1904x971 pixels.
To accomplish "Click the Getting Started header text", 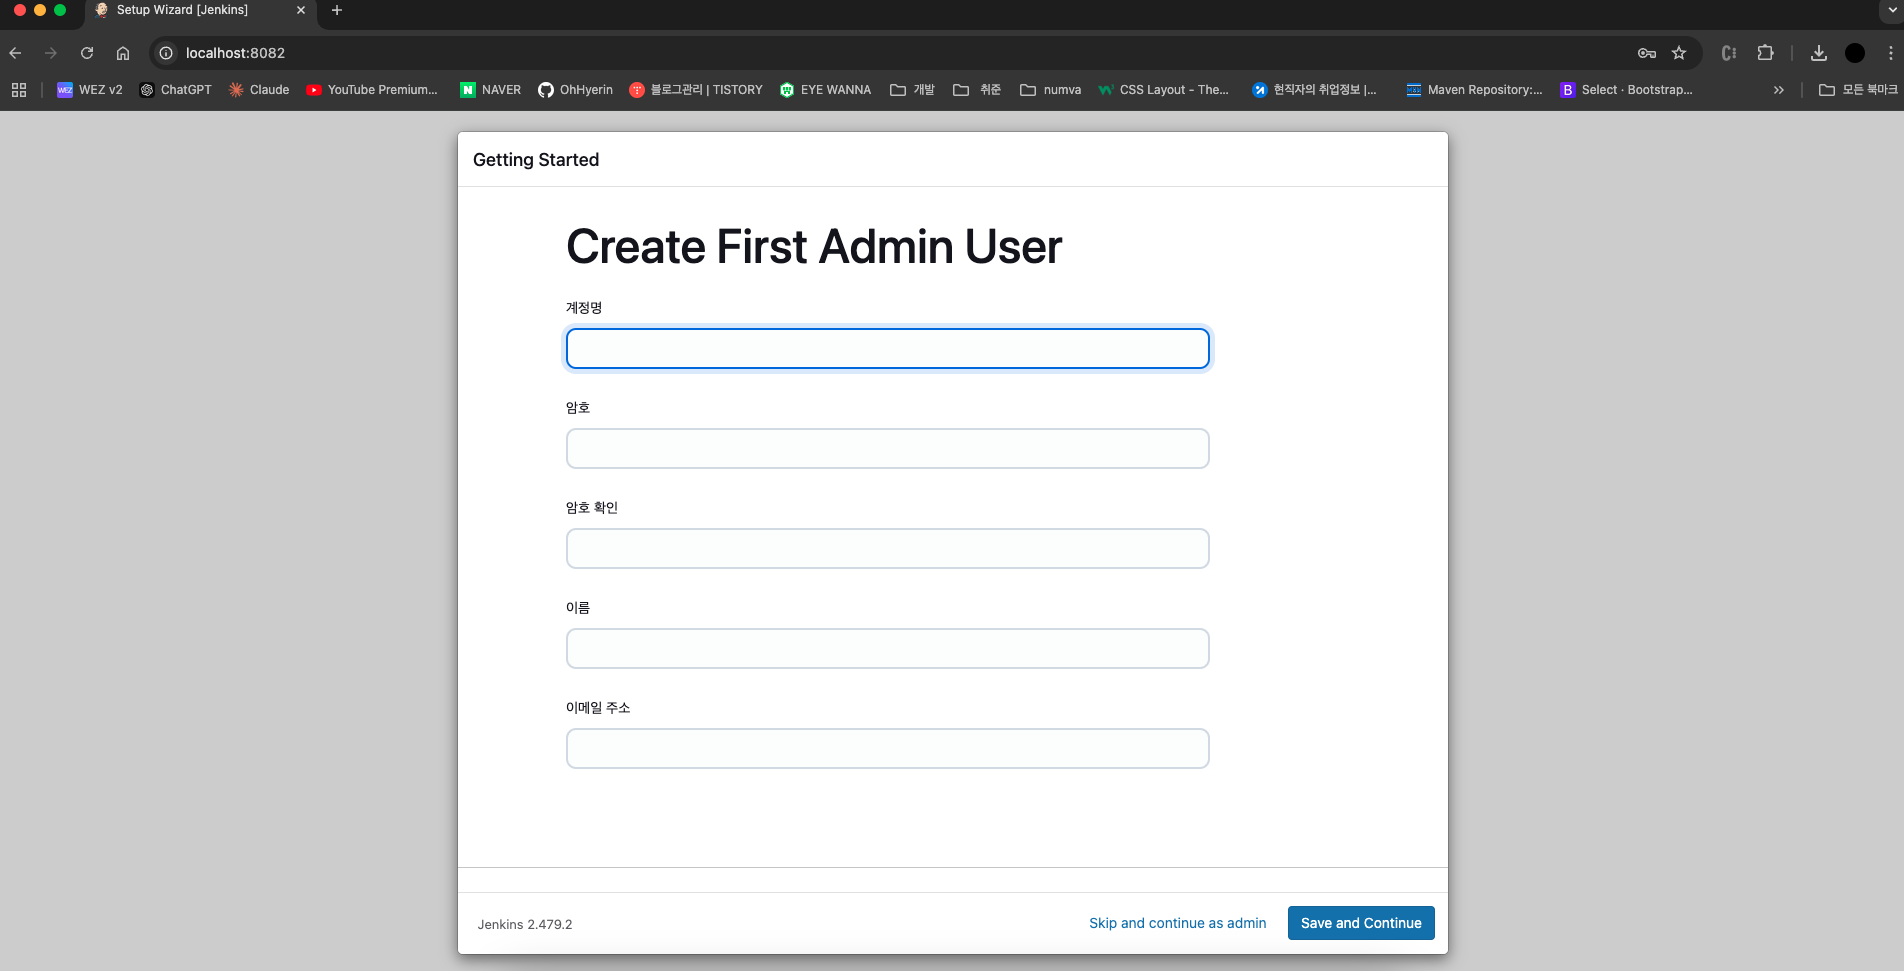I will point(536,160).
